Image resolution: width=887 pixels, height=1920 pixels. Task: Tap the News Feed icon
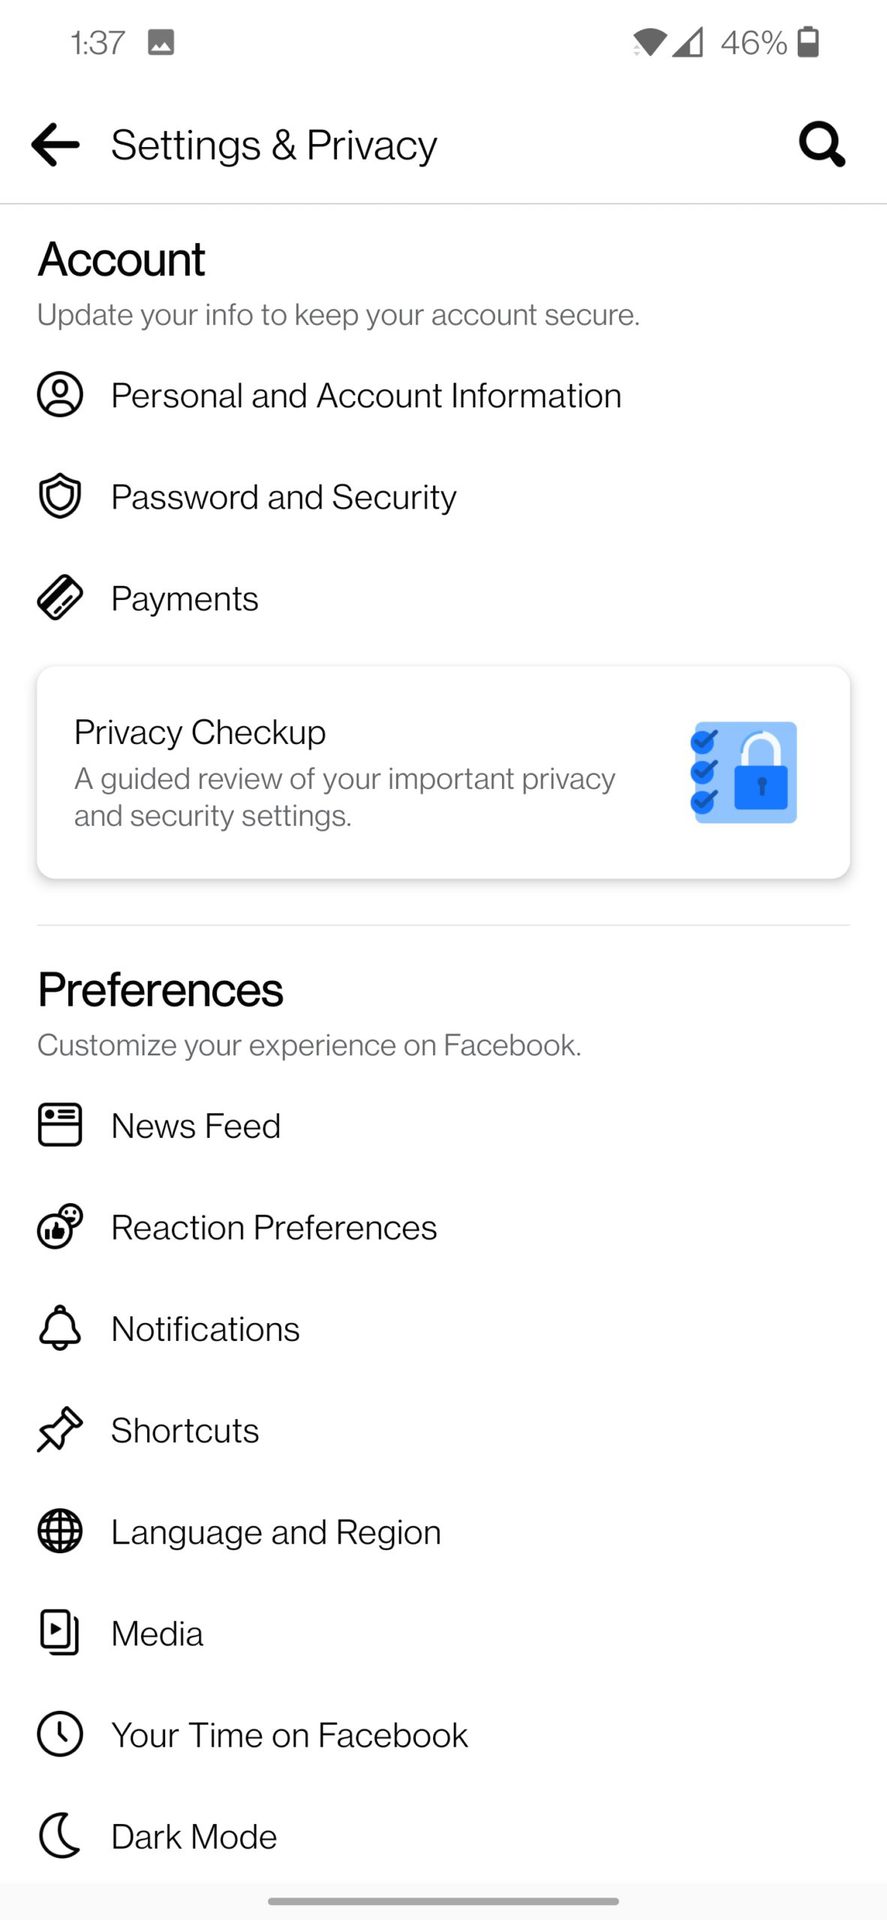pyautogui.click(x=60, y=1125)
